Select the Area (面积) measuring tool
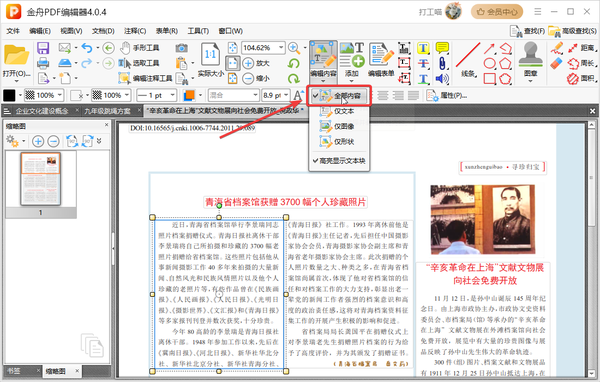Image resolution: width=600 pixels, height=382 pixels. point(581,78)
